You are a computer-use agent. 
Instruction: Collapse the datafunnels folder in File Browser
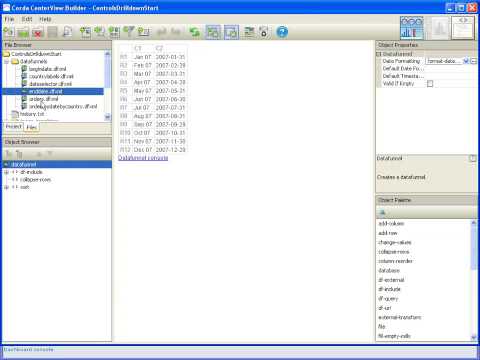[6, 61]
